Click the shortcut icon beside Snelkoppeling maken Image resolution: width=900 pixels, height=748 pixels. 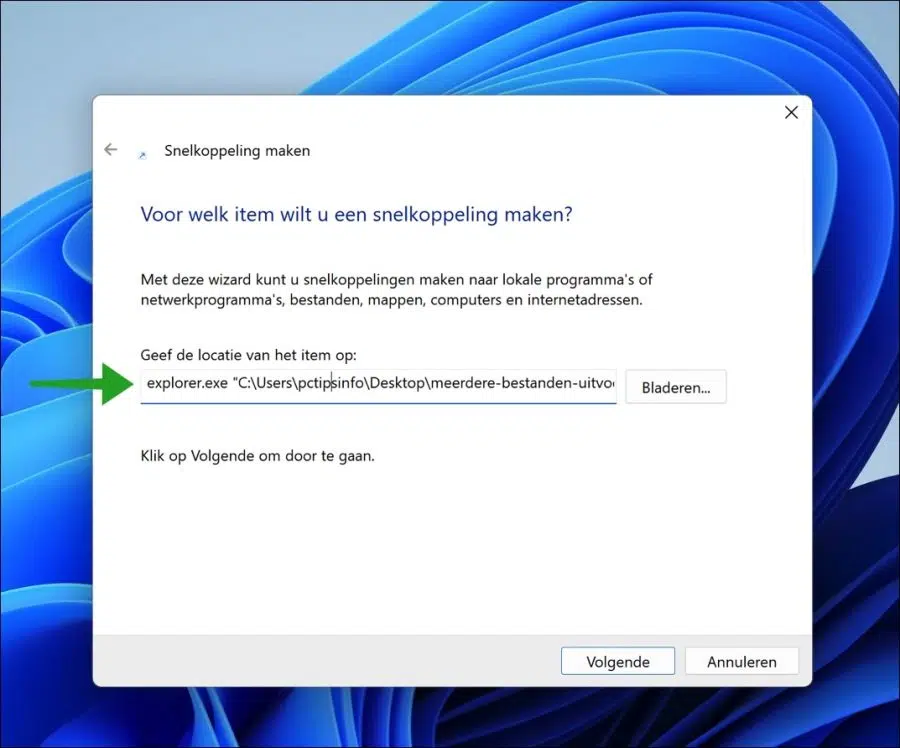click(142, 155)
